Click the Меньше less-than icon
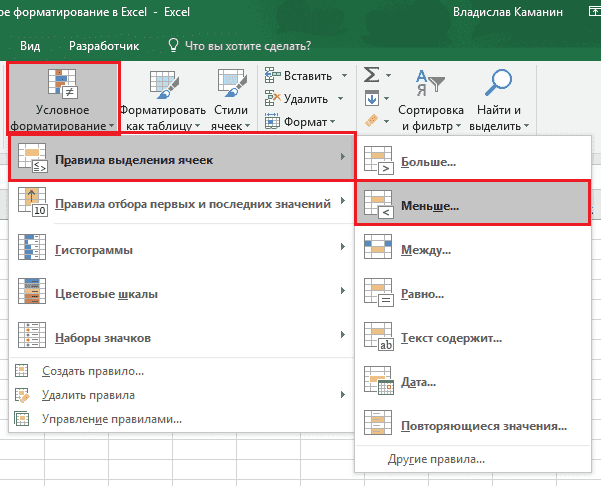Screen dimensions: 601x486 pos(379,204)
